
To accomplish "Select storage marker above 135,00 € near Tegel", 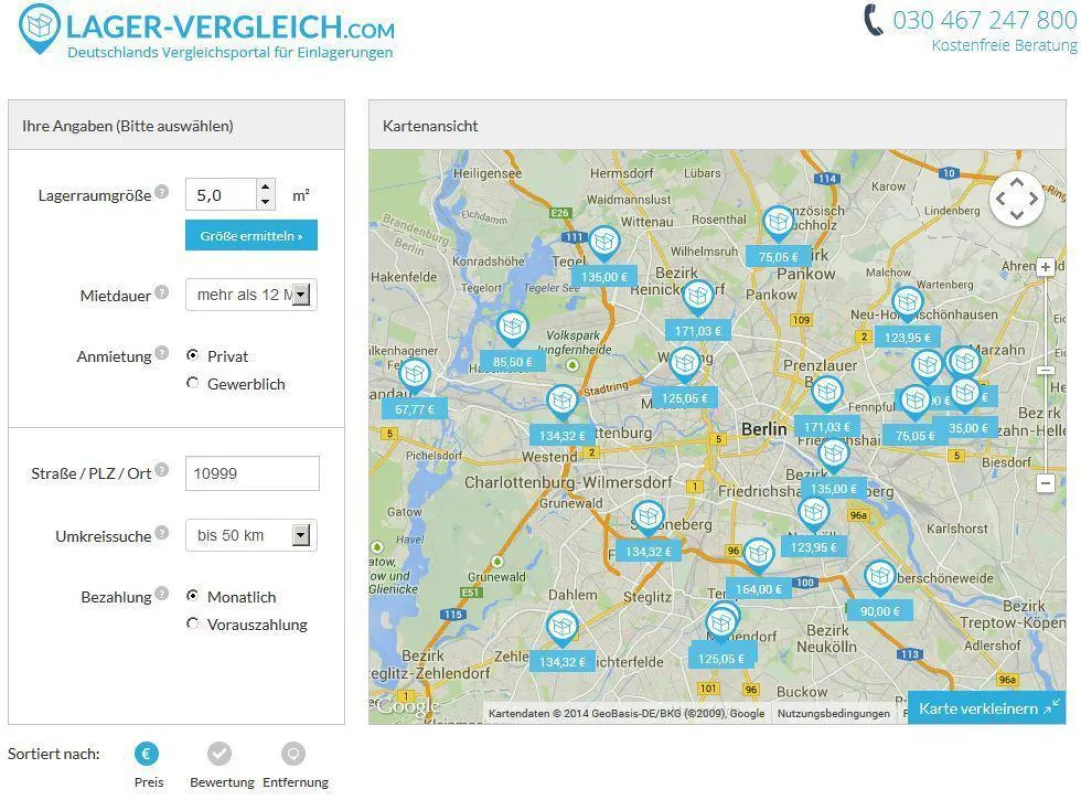I will tap(605, 243).
